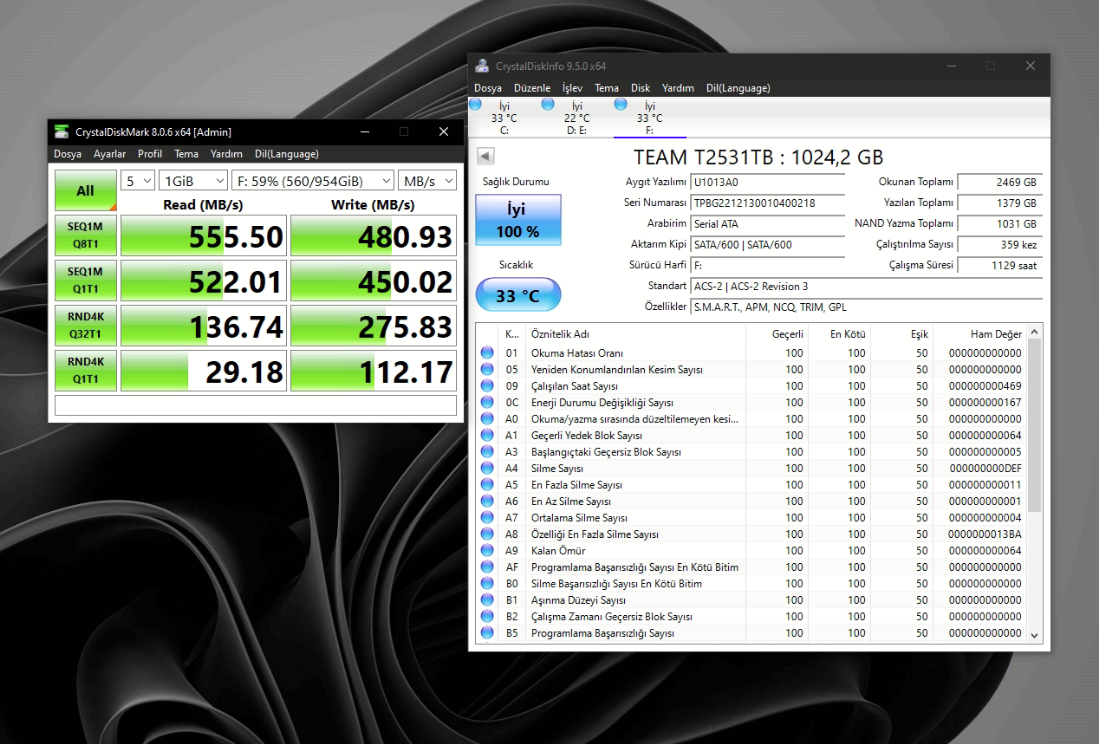Expand the F: 59% drive selection dropdown
1099x744 pixels.
(x=312, y=181)
